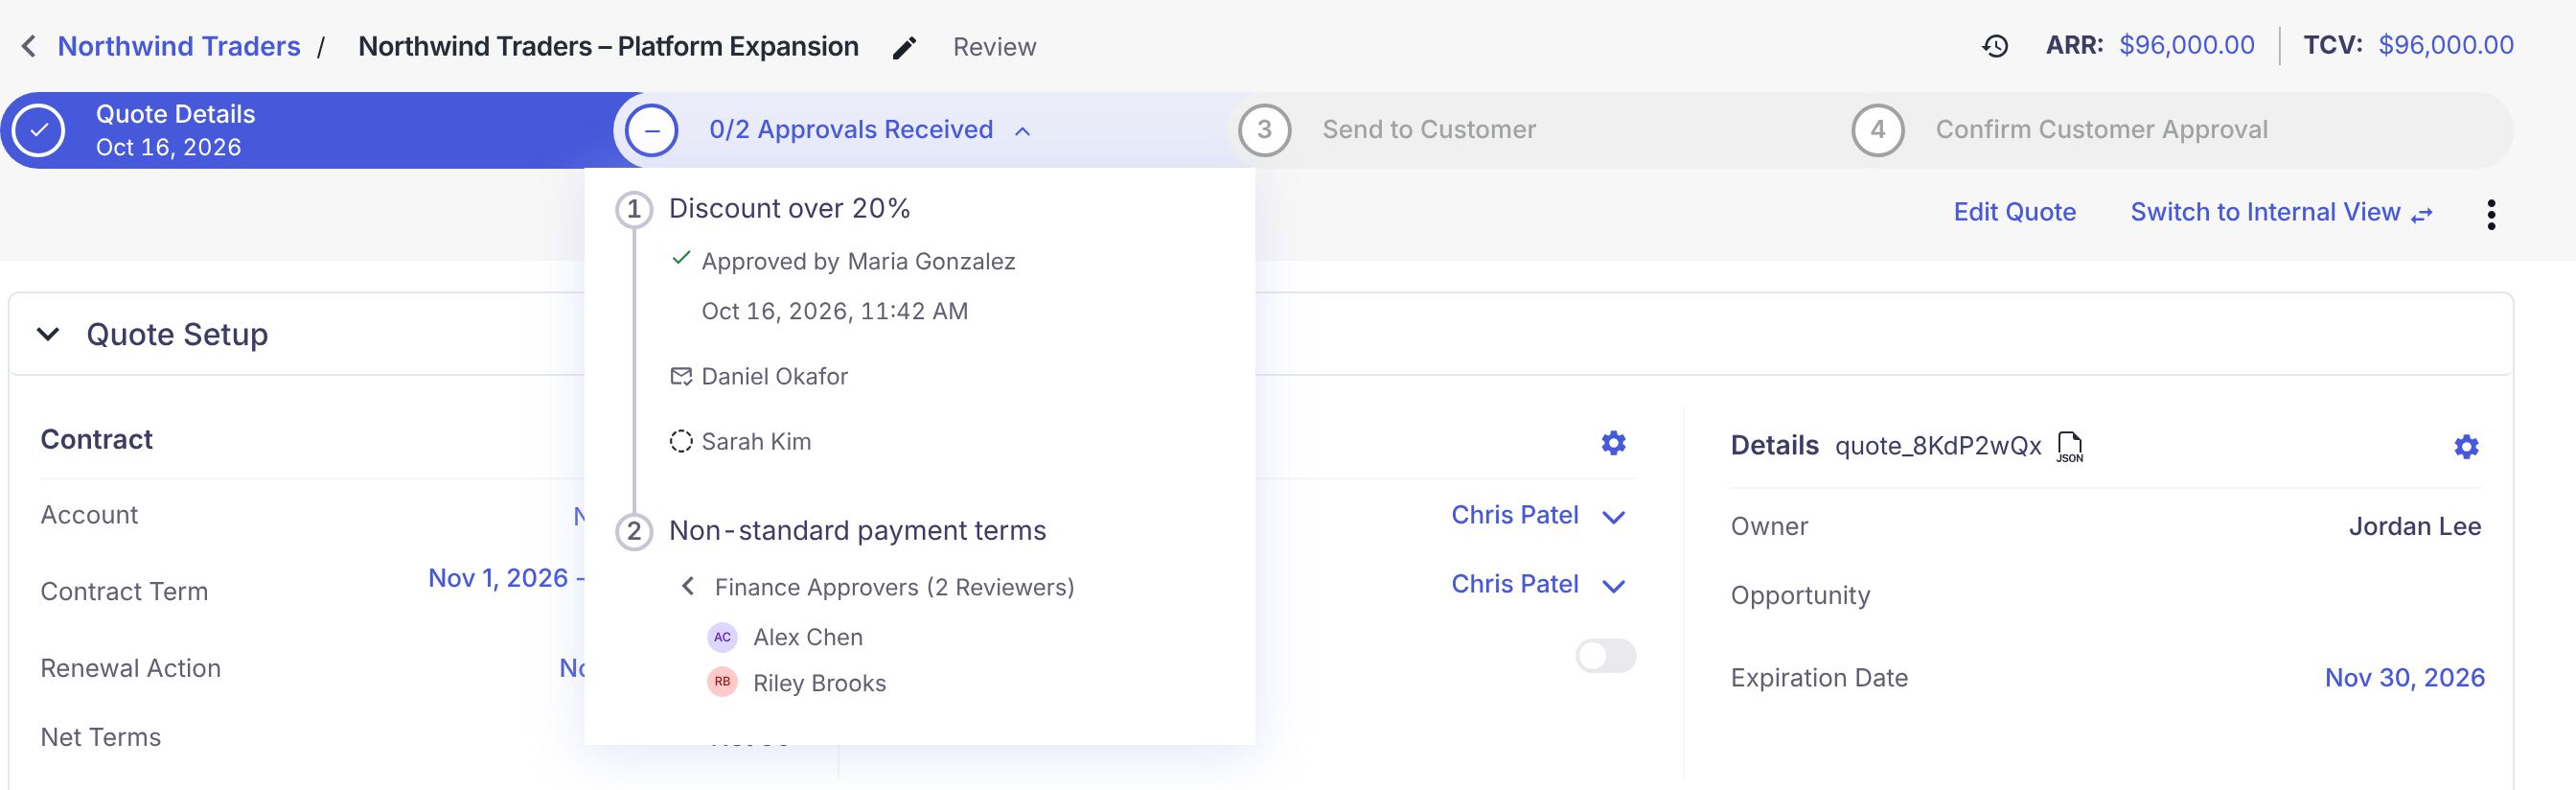Go to Northwind Traders breadcrumb link

179,46
